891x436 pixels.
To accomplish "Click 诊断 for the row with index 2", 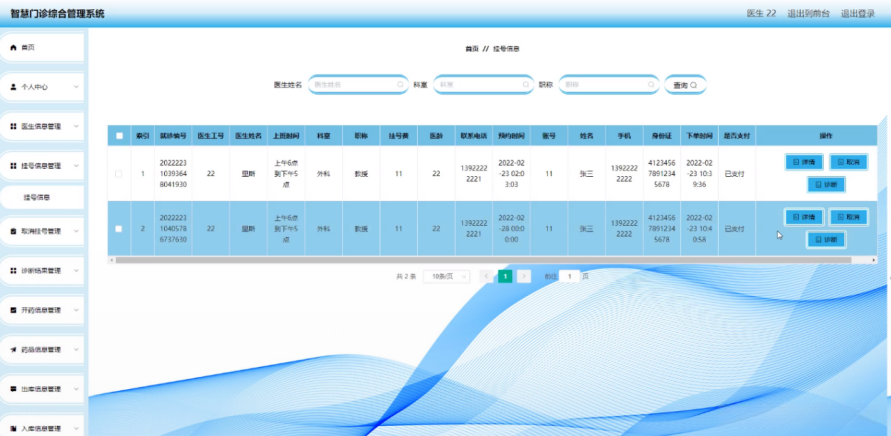I will tap(826, 239).
